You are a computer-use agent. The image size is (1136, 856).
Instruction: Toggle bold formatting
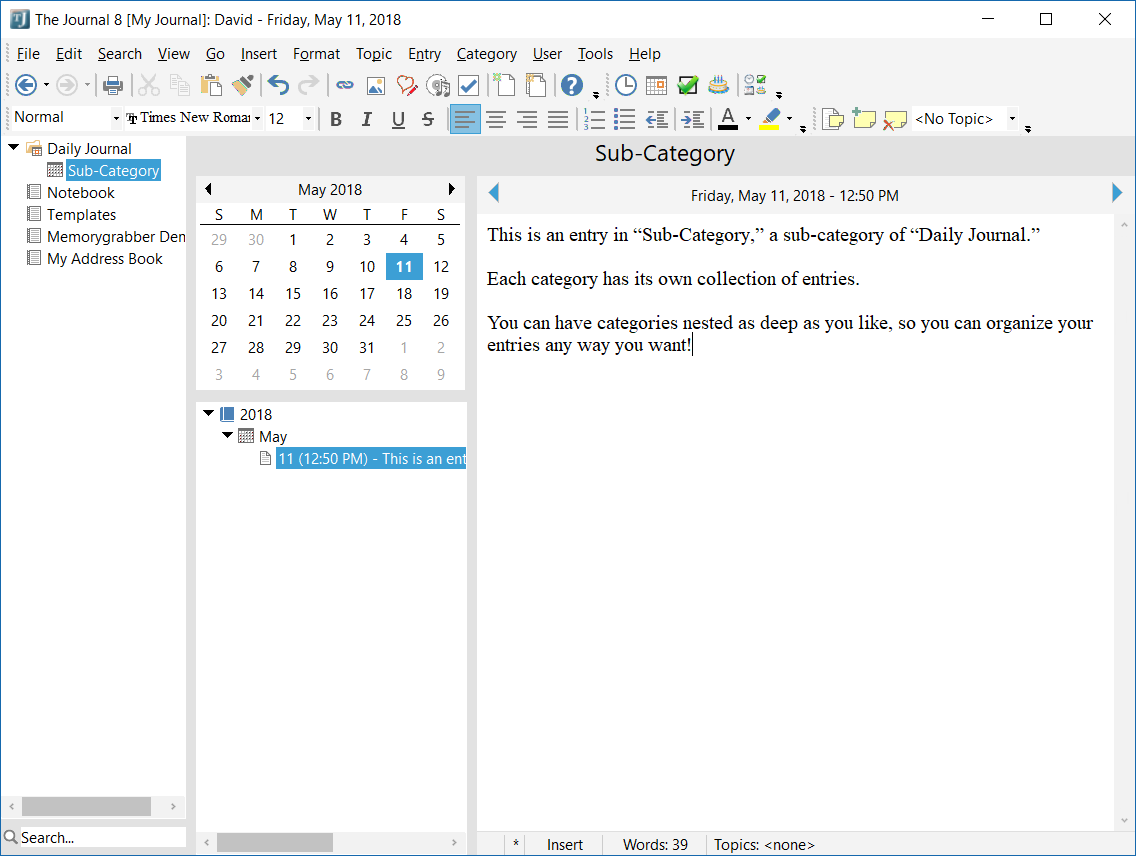coord(335,119)
